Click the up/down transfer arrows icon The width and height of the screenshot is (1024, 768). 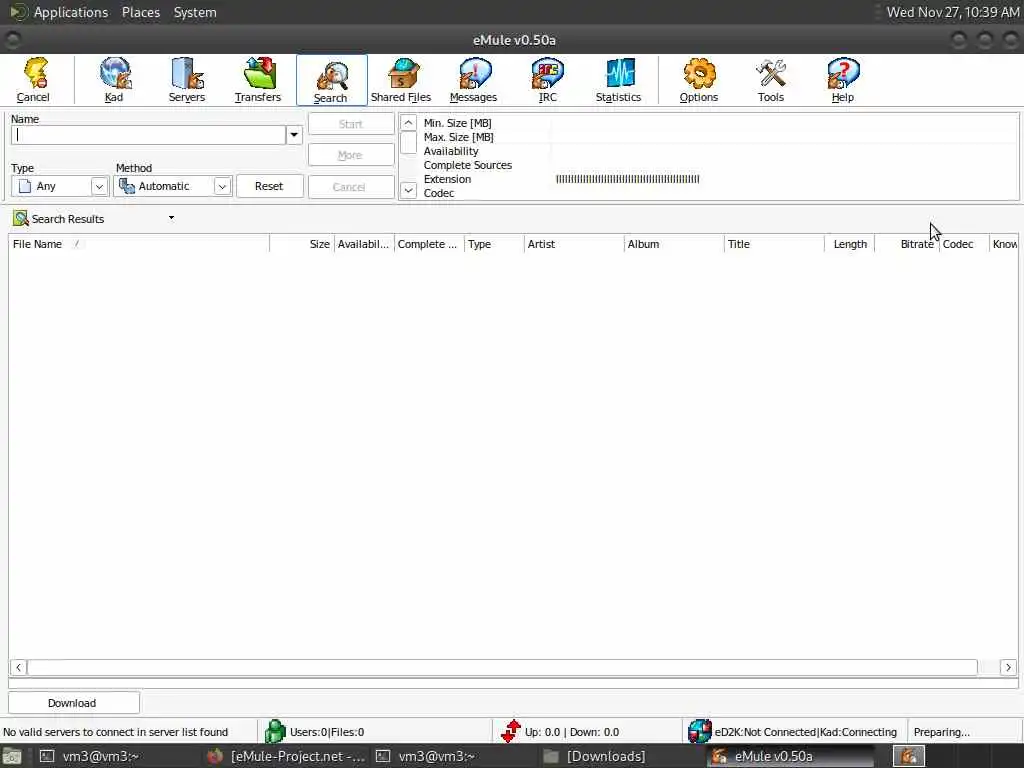(511, 731)
